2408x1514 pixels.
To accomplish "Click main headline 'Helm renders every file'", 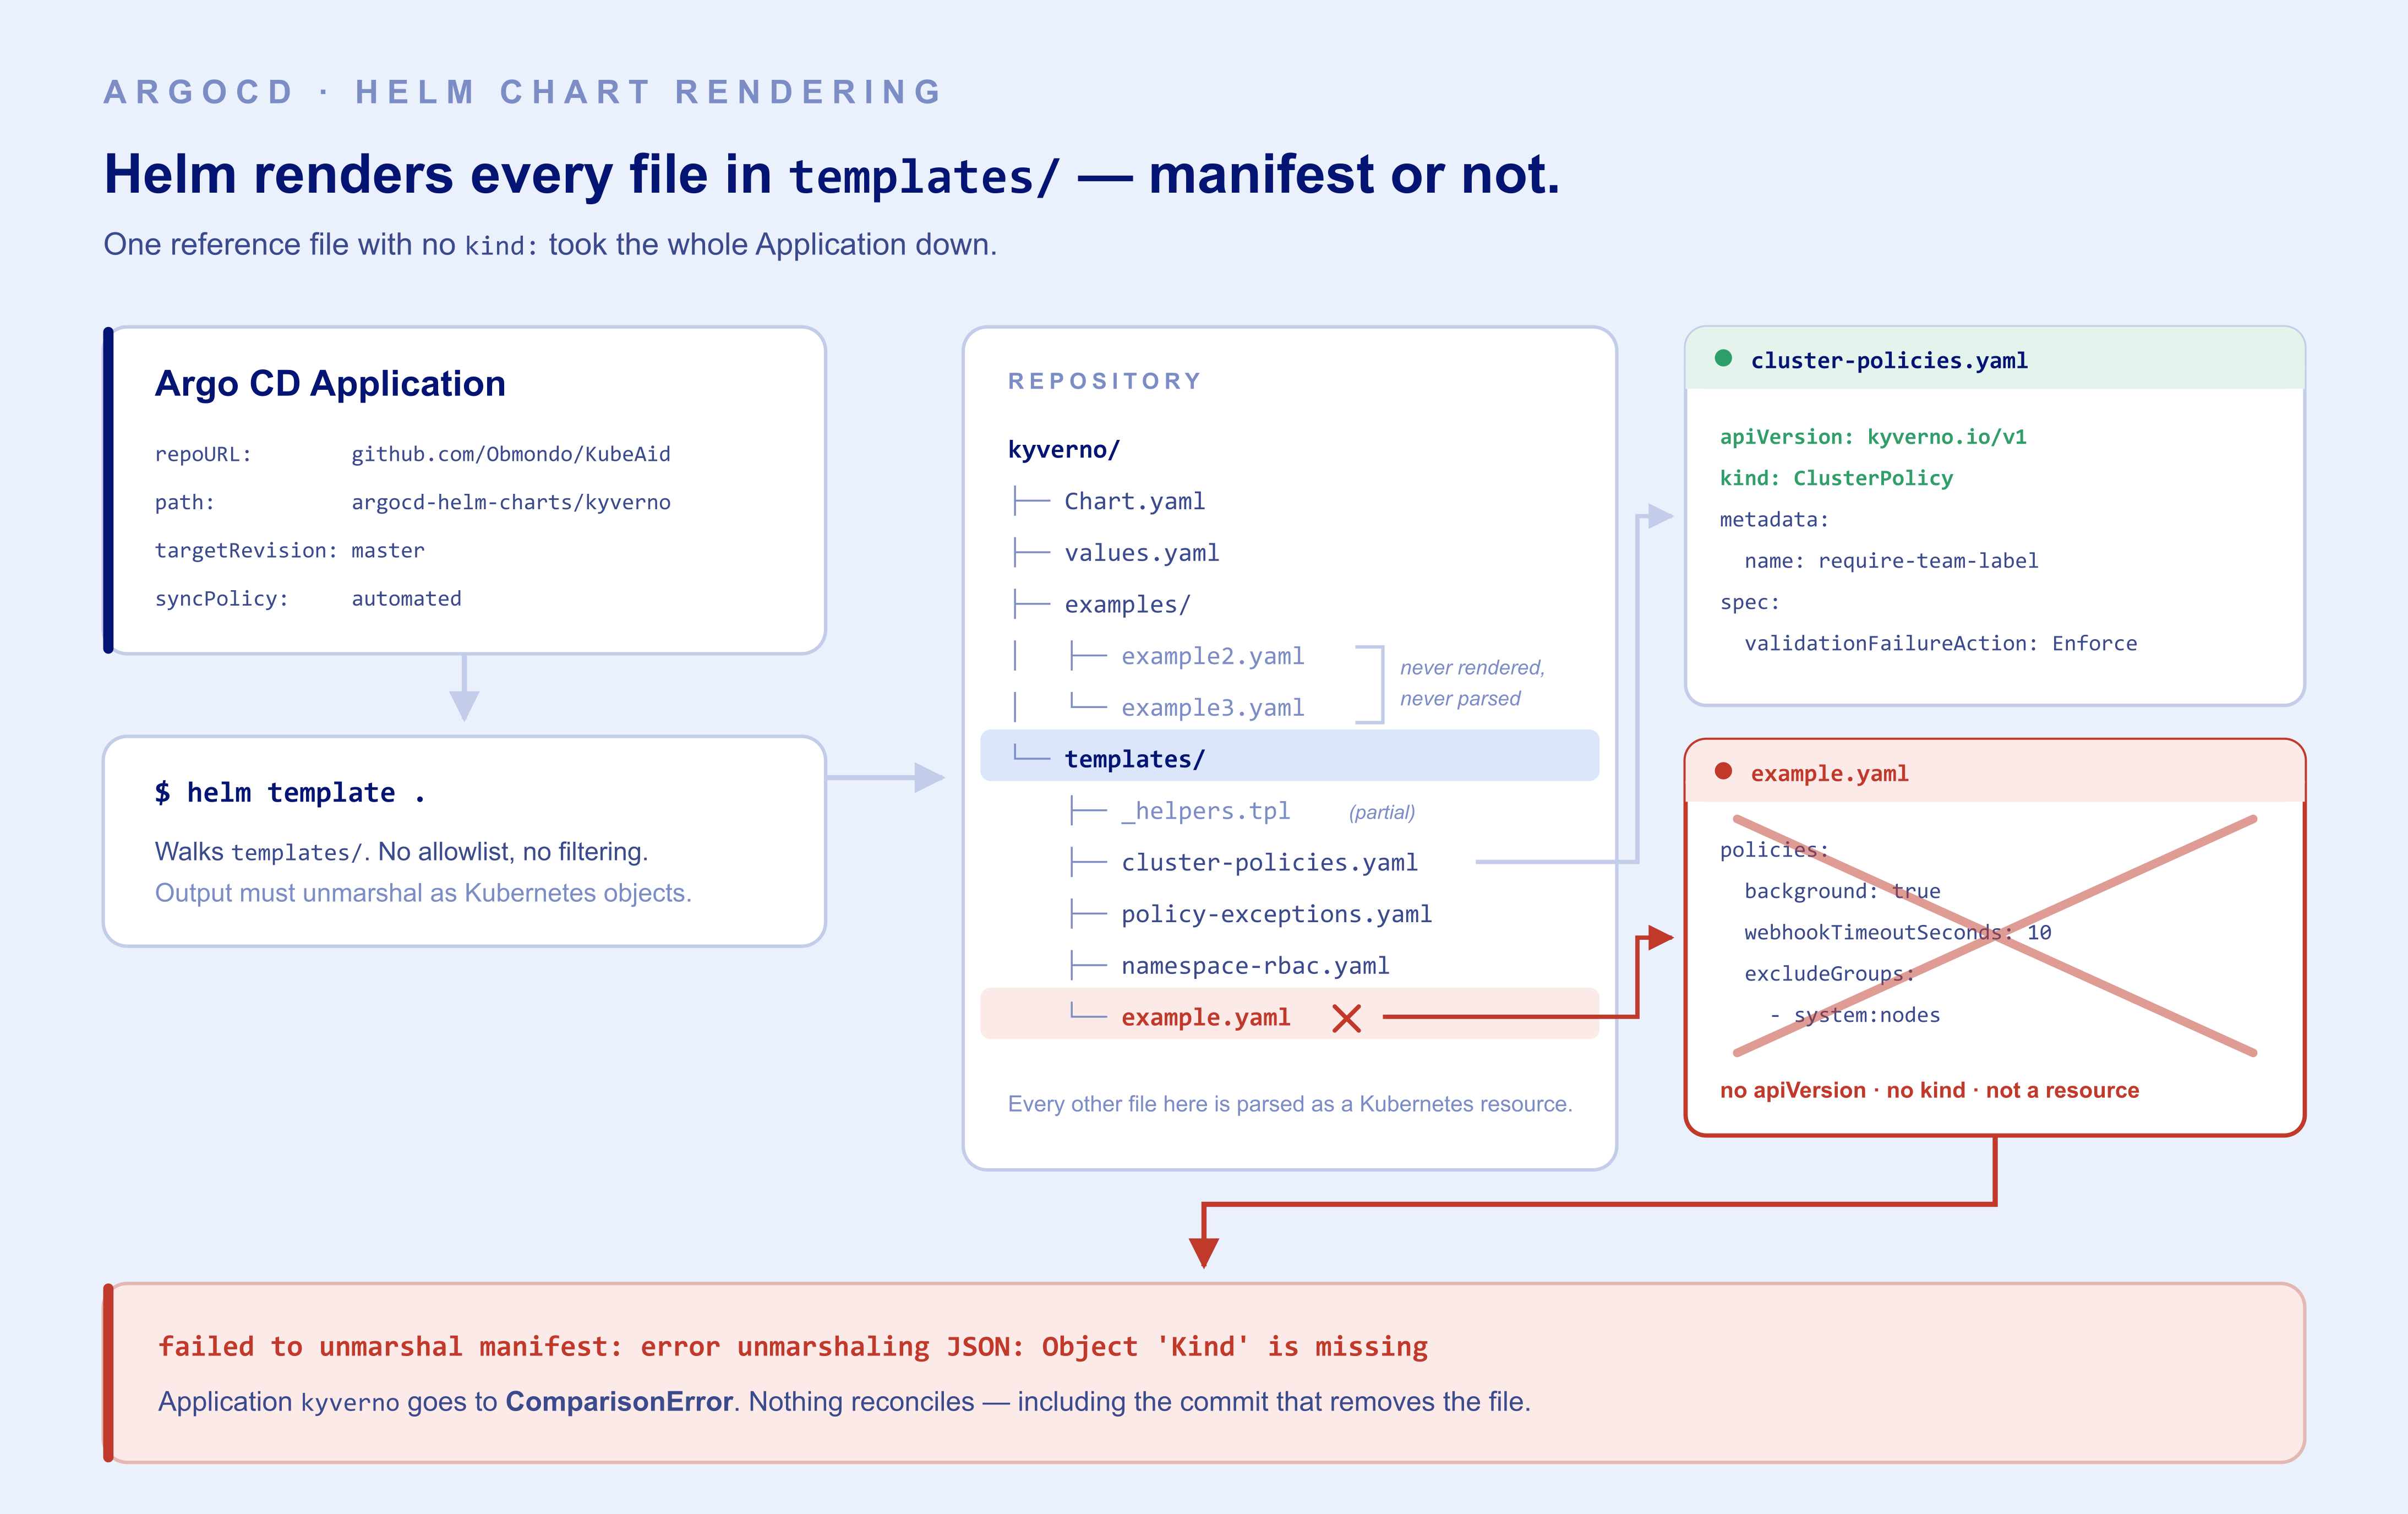I will (831, 175).
